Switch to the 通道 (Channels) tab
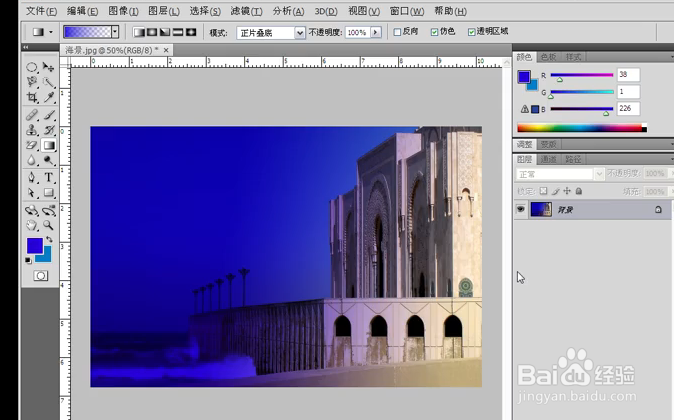 pos(548,159)
